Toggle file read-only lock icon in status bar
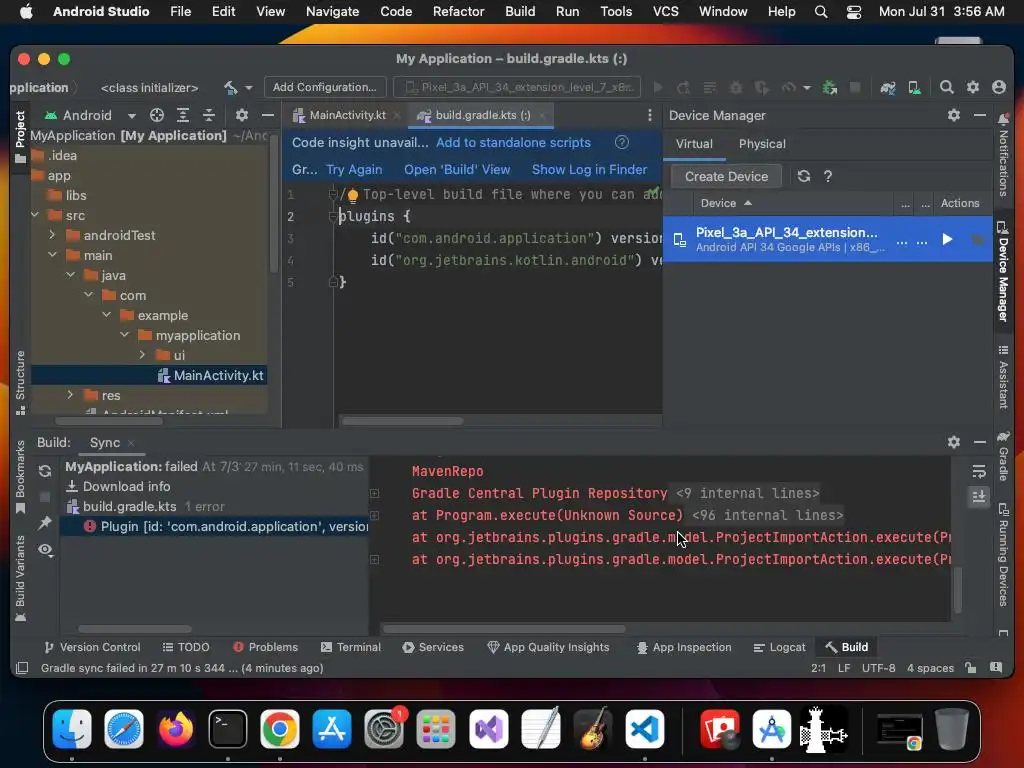1024x768 pixels. click(971, 667)
